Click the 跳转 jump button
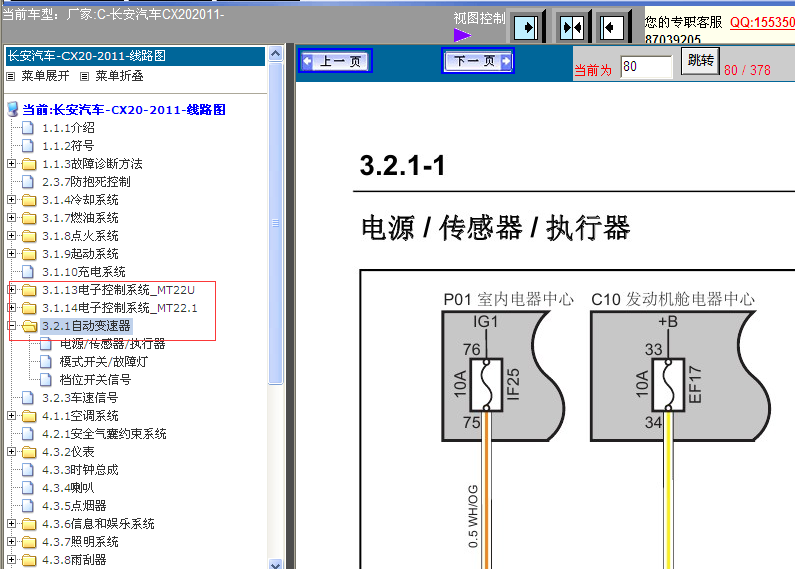Image resolution: width=795 pixels, height=569 pixels. pos(700,61)
